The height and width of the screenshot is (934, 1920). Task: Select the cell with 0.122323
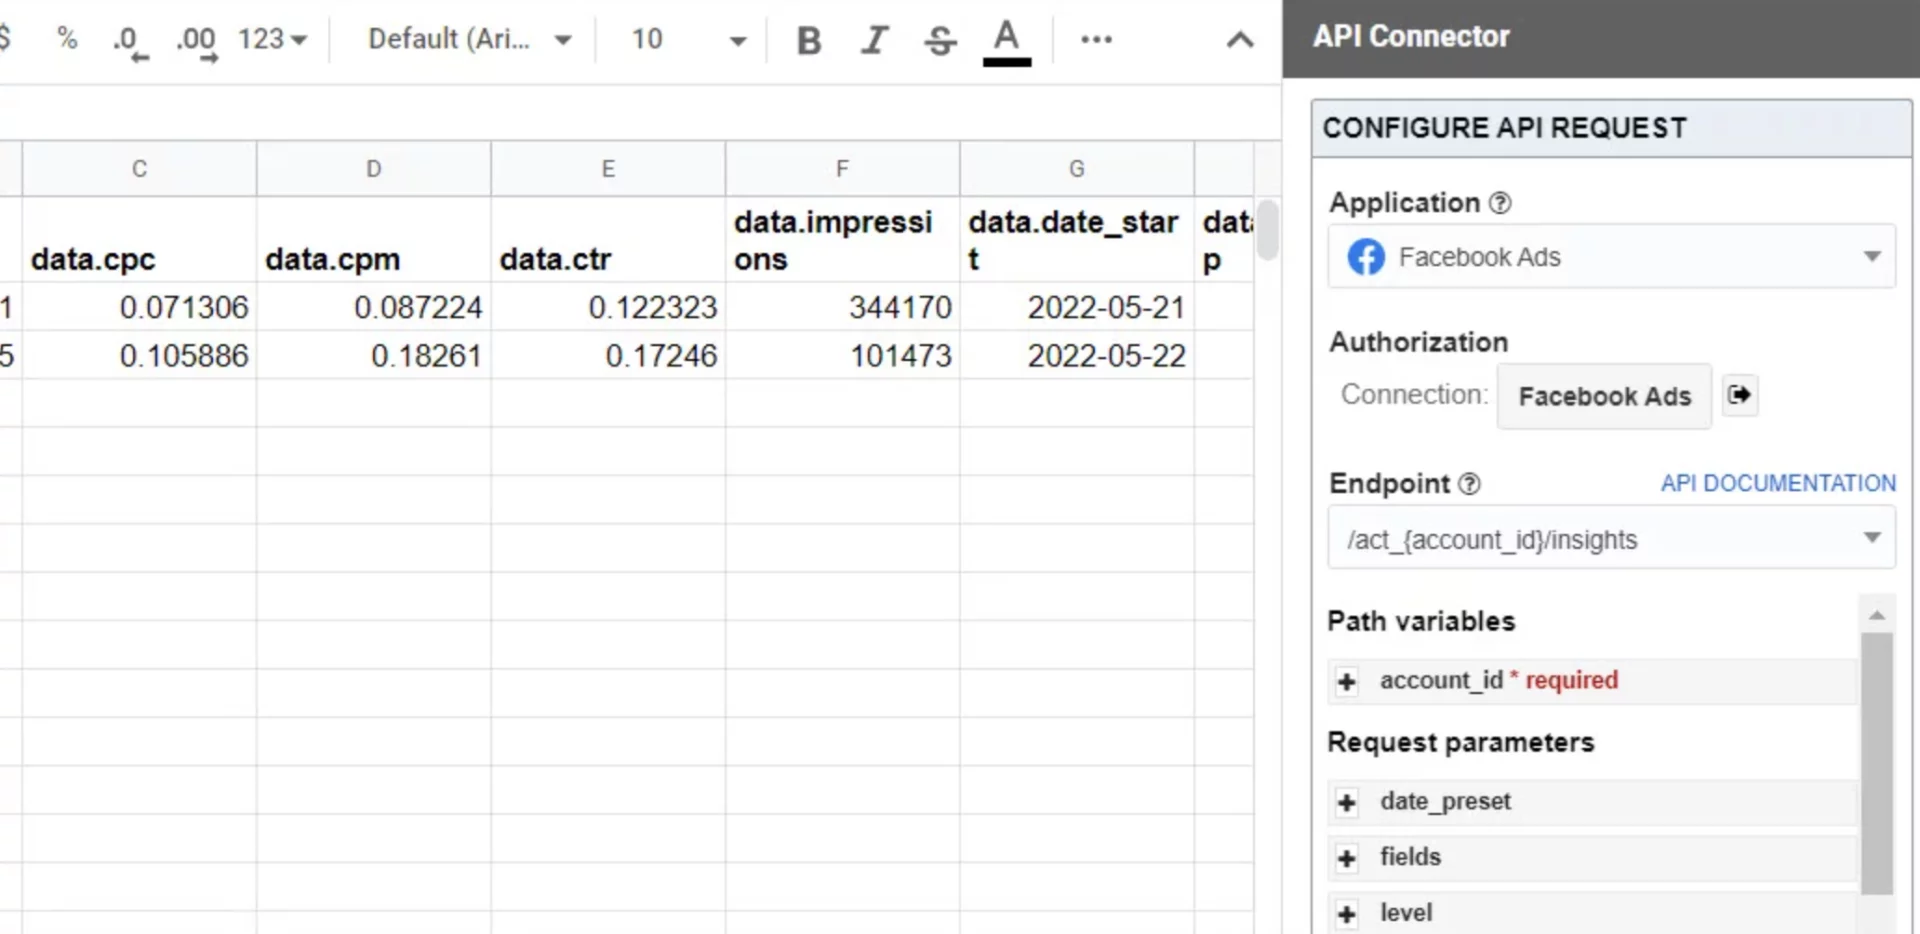click(x=608, y=307)
